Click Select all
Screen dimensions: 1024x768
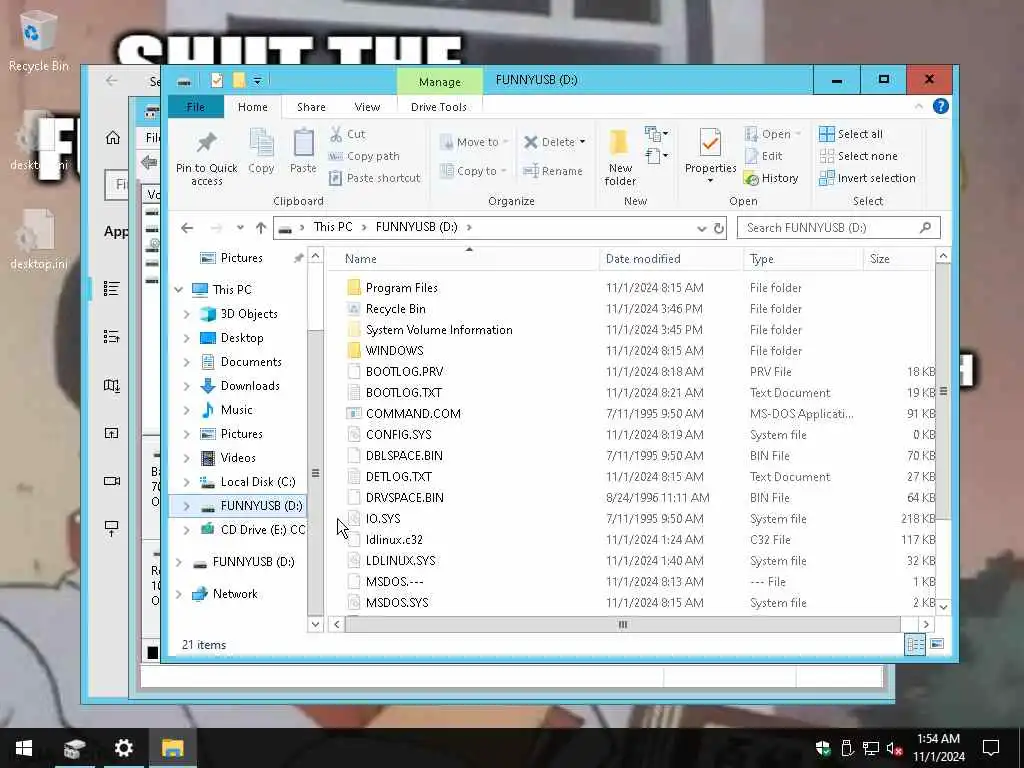click(851, 134)
